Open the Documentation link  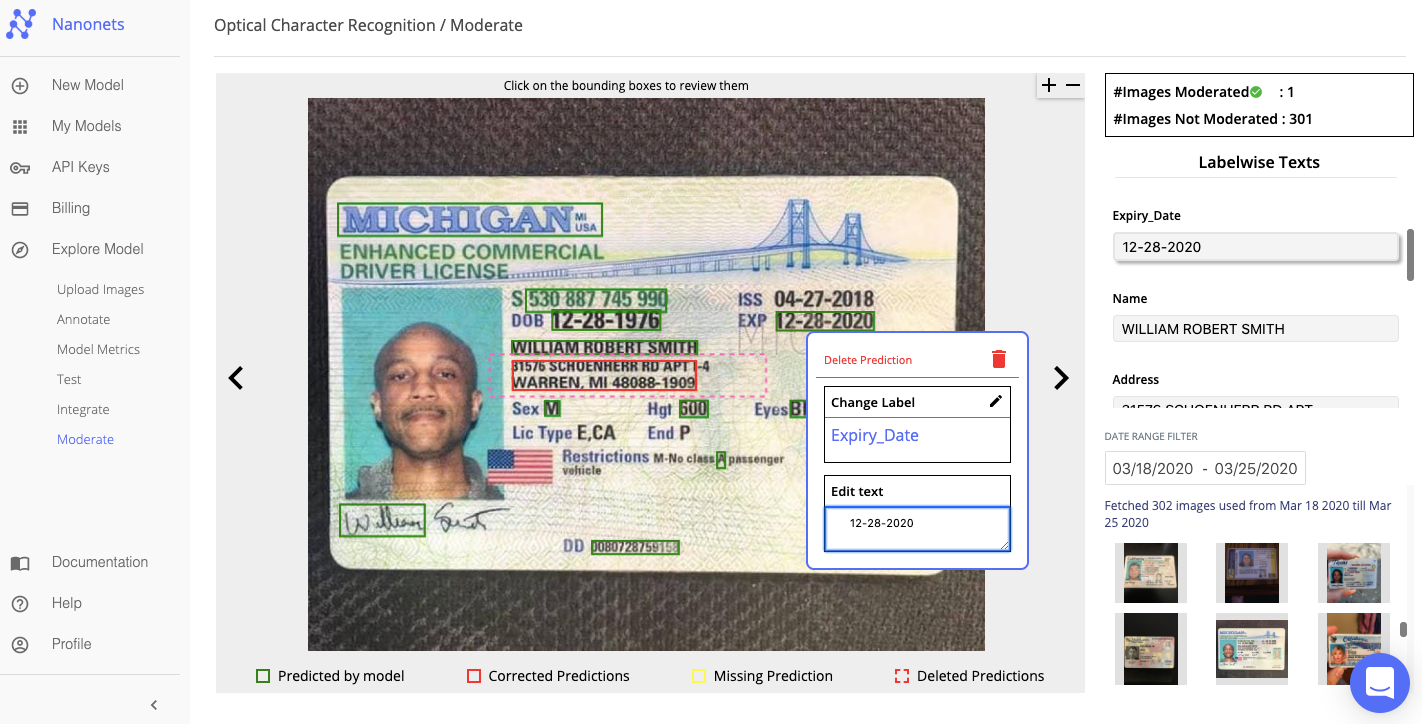click(x=99, y=562)
